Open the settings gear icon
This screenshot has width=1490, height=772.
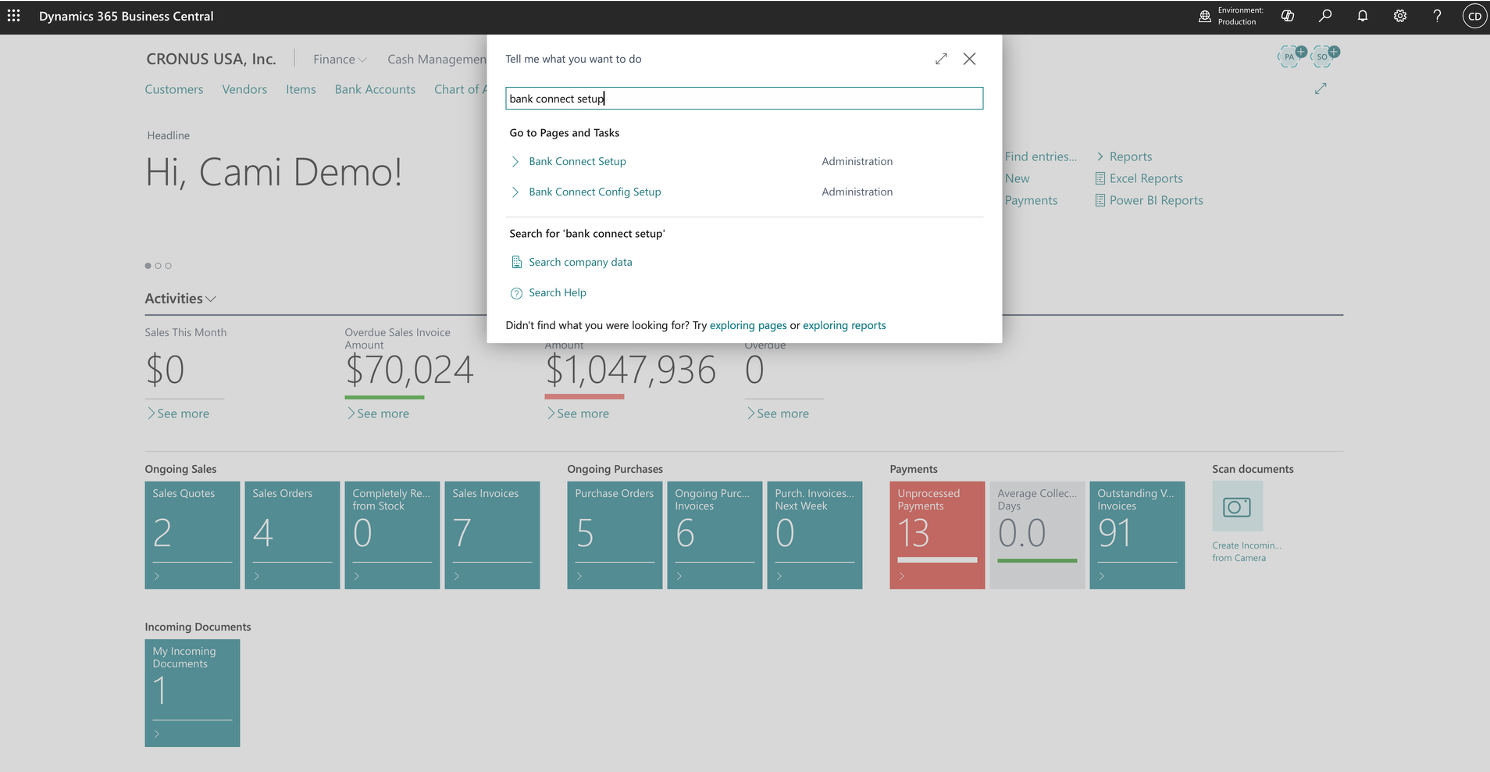click(x=1400, y=16)
